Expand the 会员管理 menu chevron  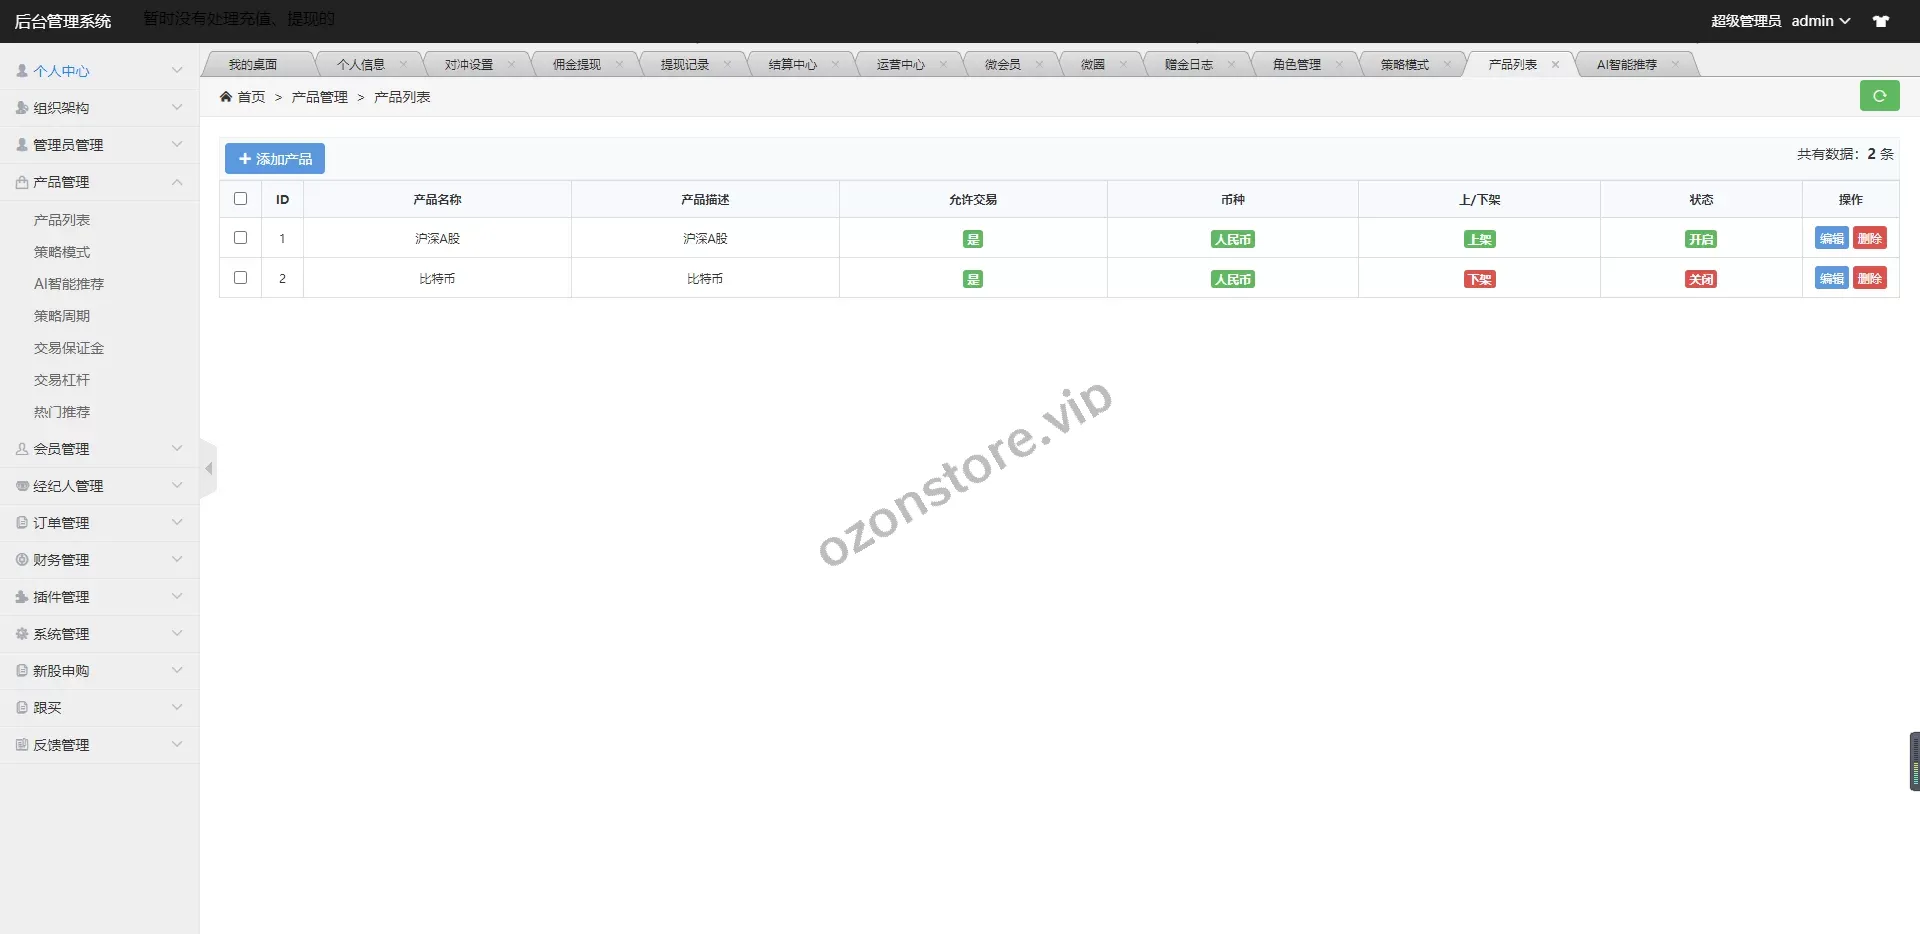click(177, 449)
